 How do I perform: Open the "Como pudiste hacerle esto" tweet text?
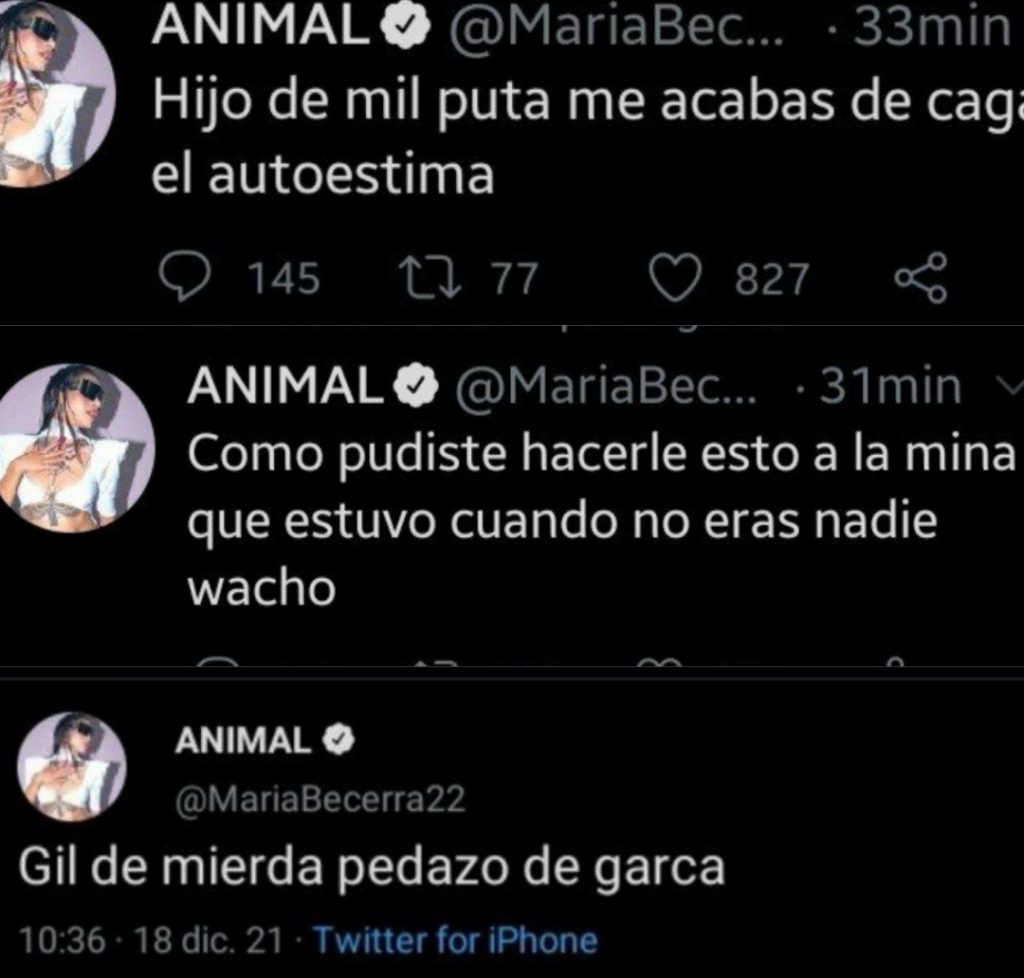click(600, 520)
